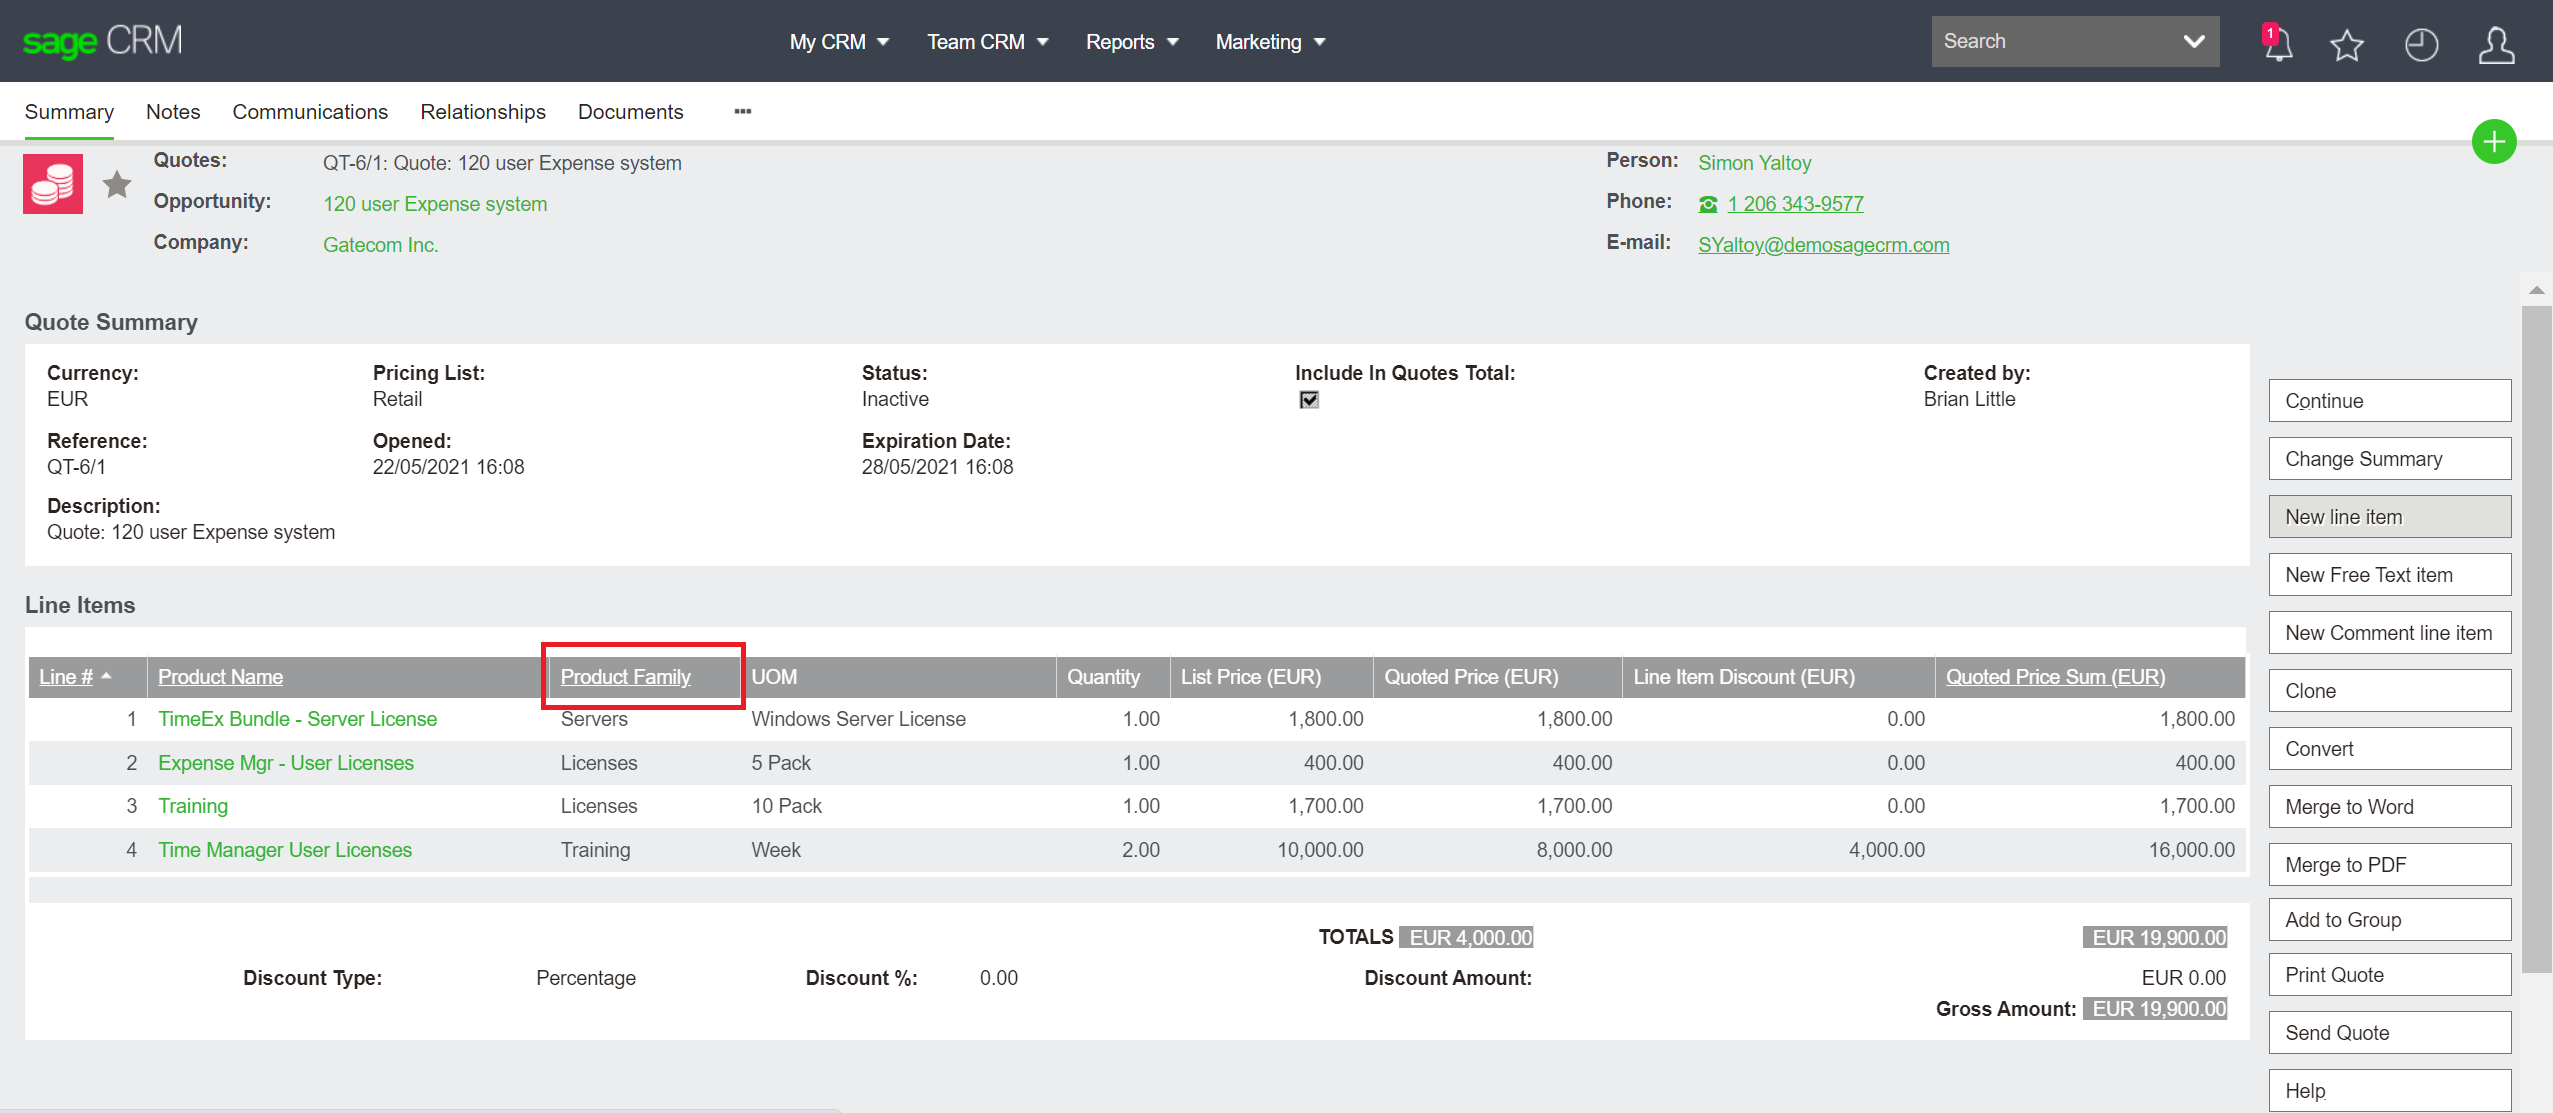Screen dimensions: 2553x1113
Task: Select the 16,000.00 quoted price sum cell
Action: click(x=2191, y=850)
